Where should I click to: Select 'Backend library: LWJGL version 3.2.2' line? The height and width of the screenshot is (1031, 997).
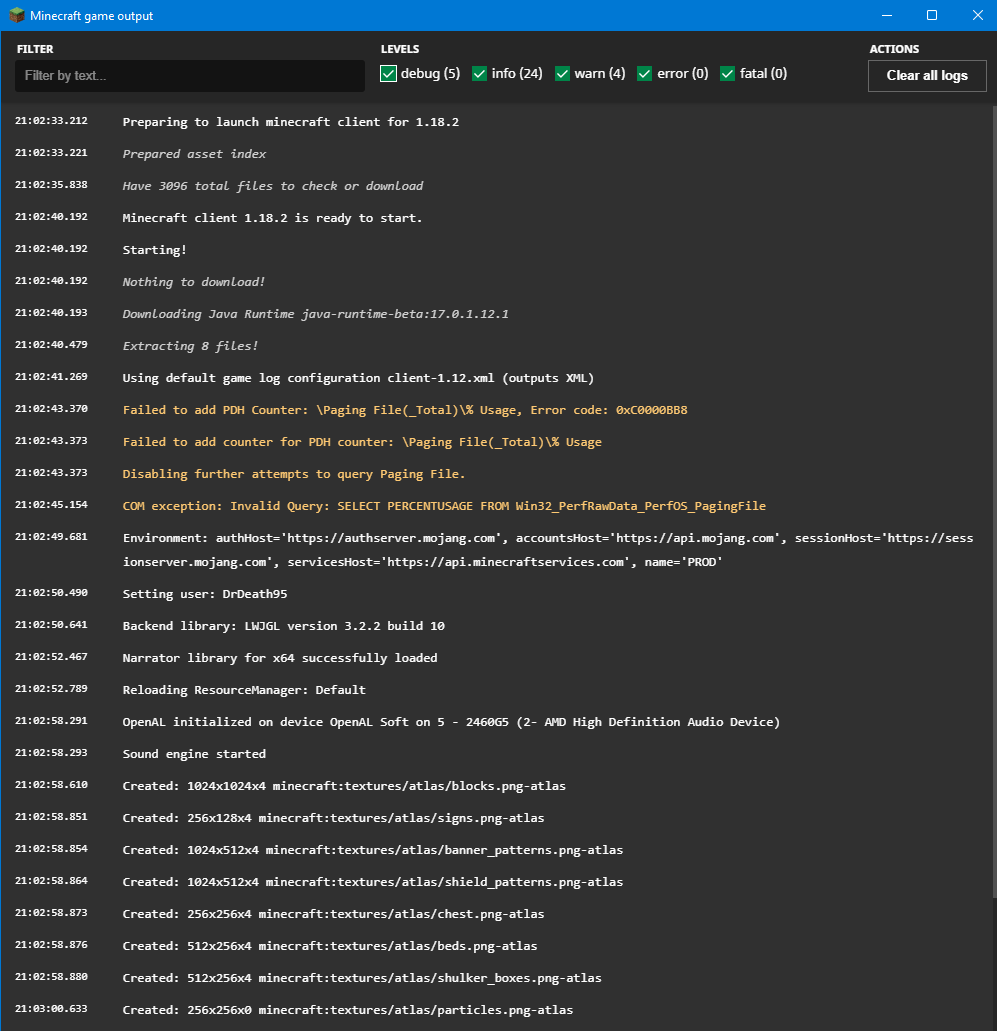[x=283, y=626]
